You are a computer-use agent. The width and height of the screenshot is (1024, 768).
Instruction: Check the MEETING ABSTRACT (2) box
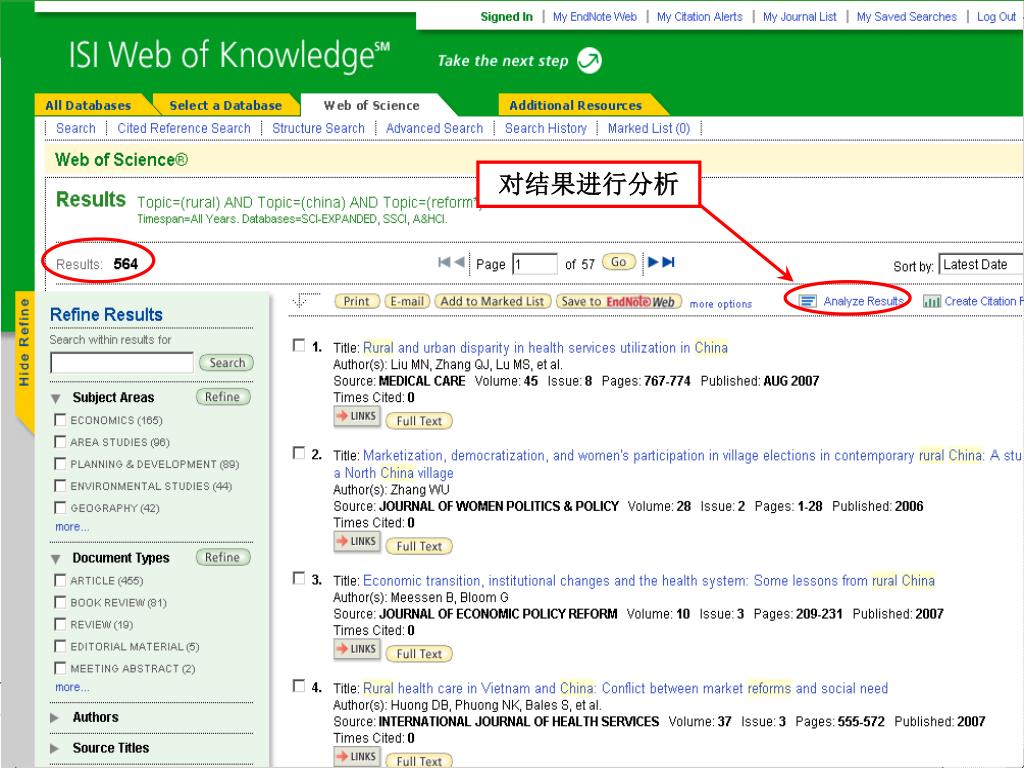(x=60, y=668)
